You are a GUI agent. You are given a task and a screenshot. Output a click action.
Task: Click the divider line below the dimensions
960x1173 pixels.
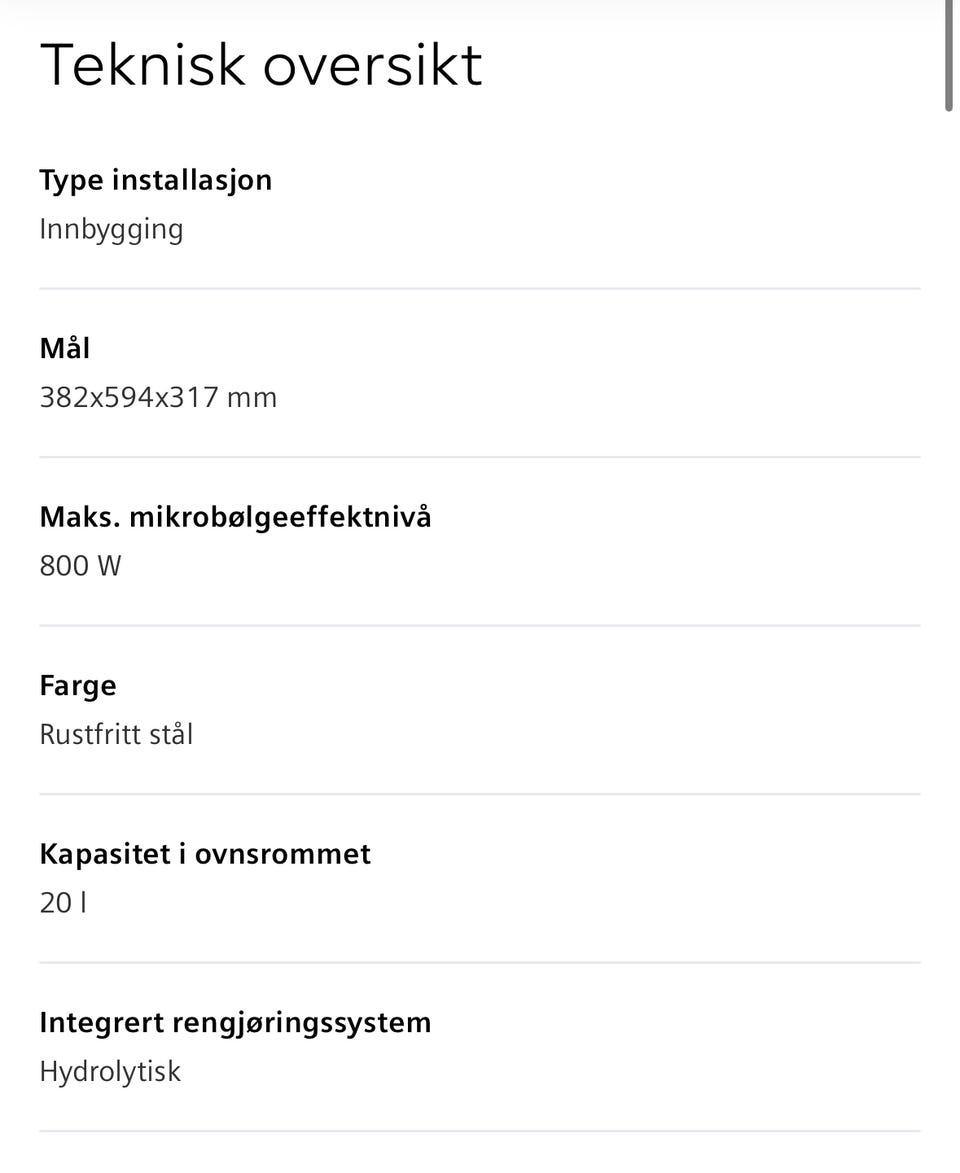click(x=480, y=456)
